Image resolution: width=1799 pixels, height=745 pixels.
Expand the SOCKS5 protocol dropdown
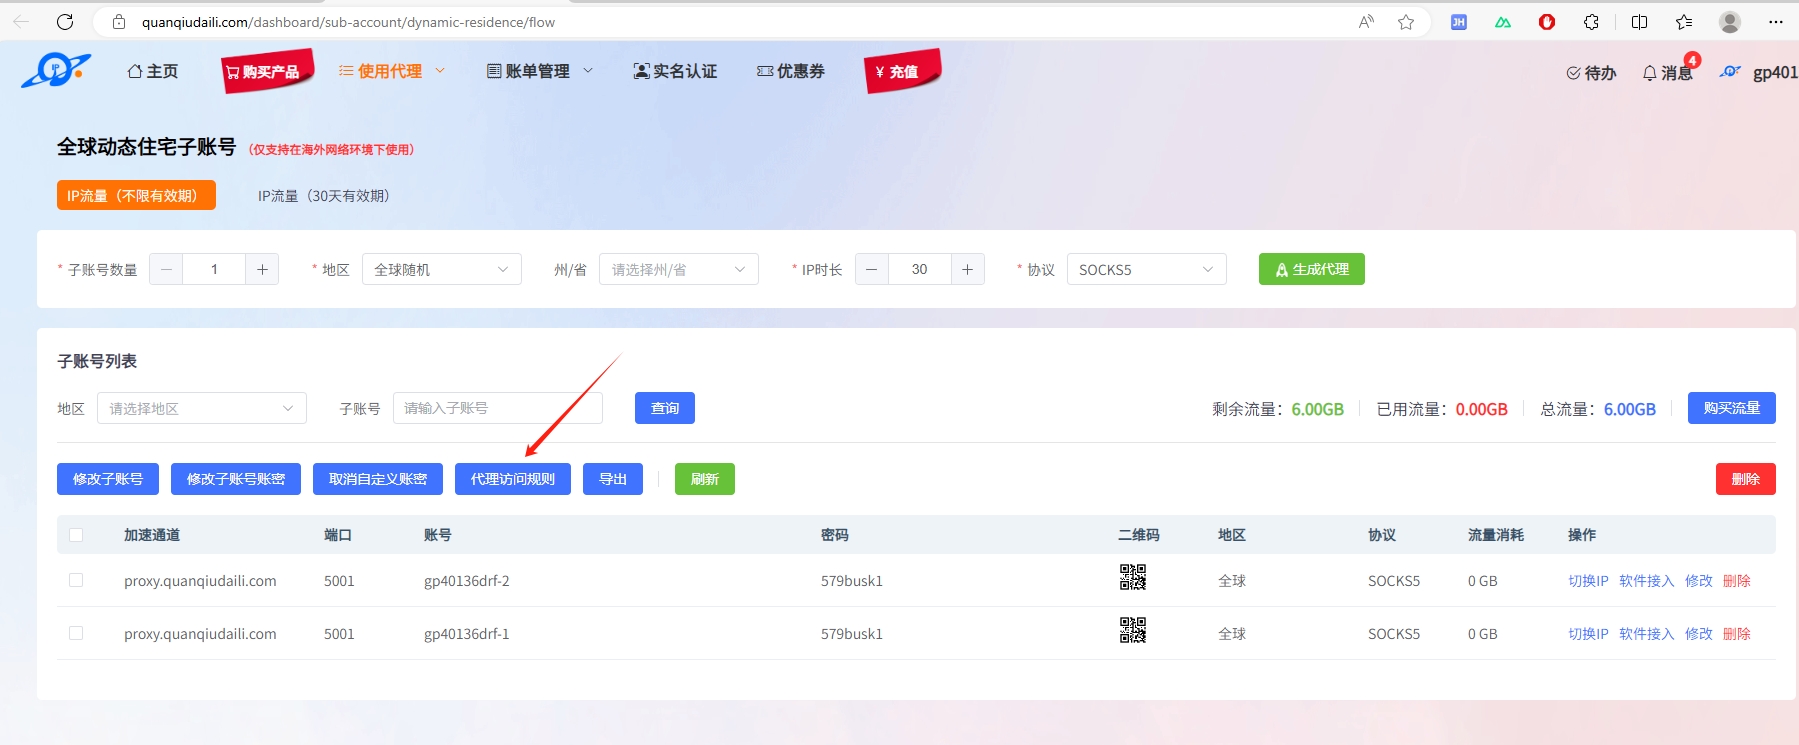(1146, 269)
